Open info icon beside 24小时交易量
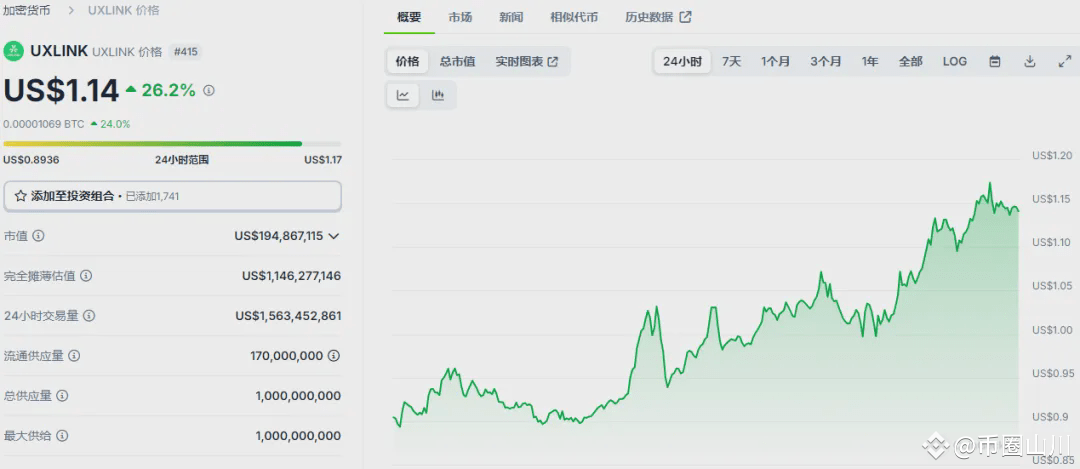 click(x=89, y=316)
